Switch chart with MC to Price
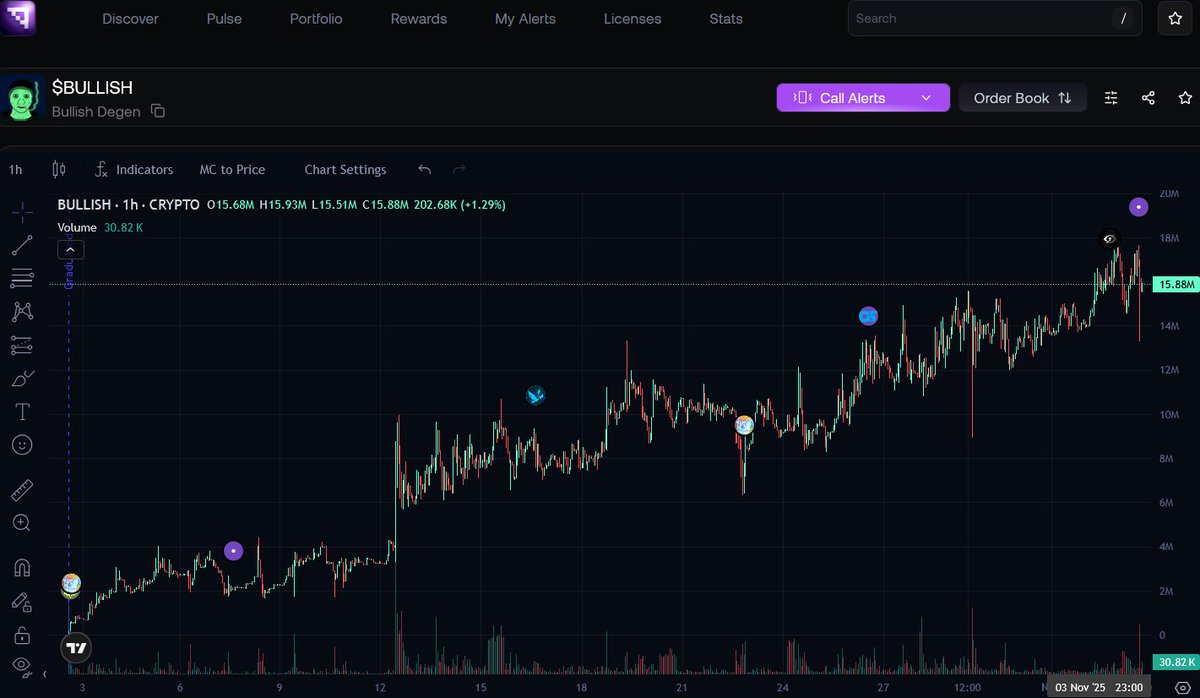The width and height of the screenshot is (1200, 698). point(232,170)
